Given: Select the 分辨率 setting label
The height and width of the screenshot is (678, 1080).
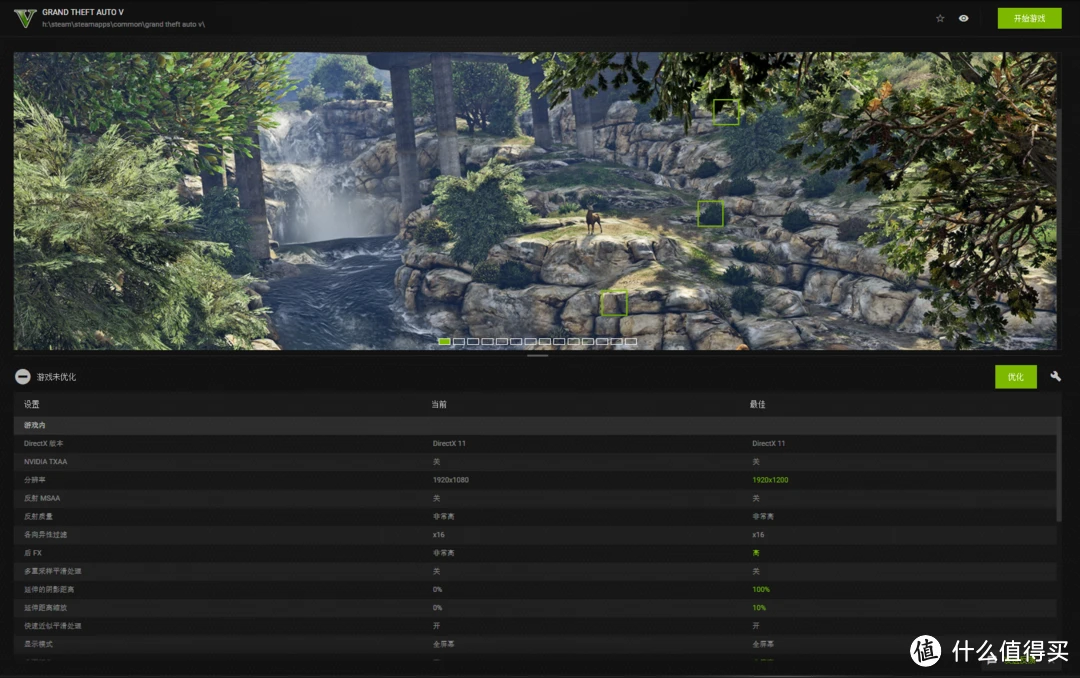Looking at the screenshot, I should tap(34, 480).
